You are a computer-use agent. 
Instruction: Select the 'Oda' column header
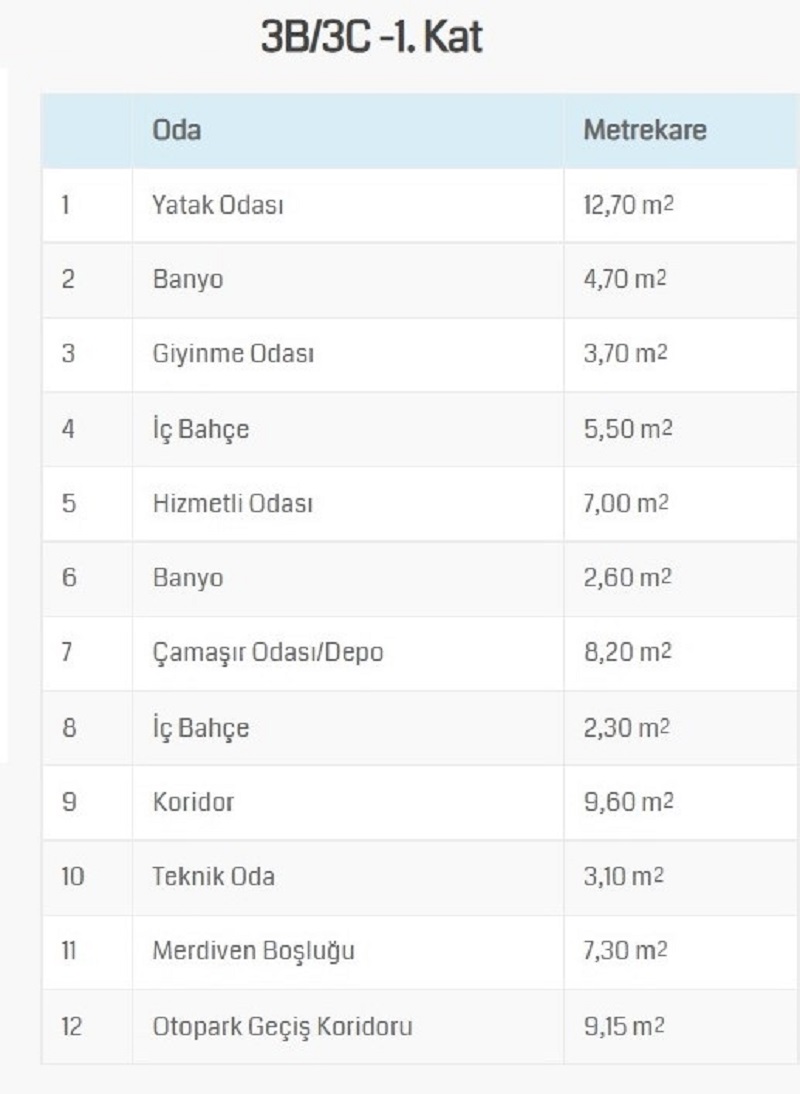coord(176,130)
